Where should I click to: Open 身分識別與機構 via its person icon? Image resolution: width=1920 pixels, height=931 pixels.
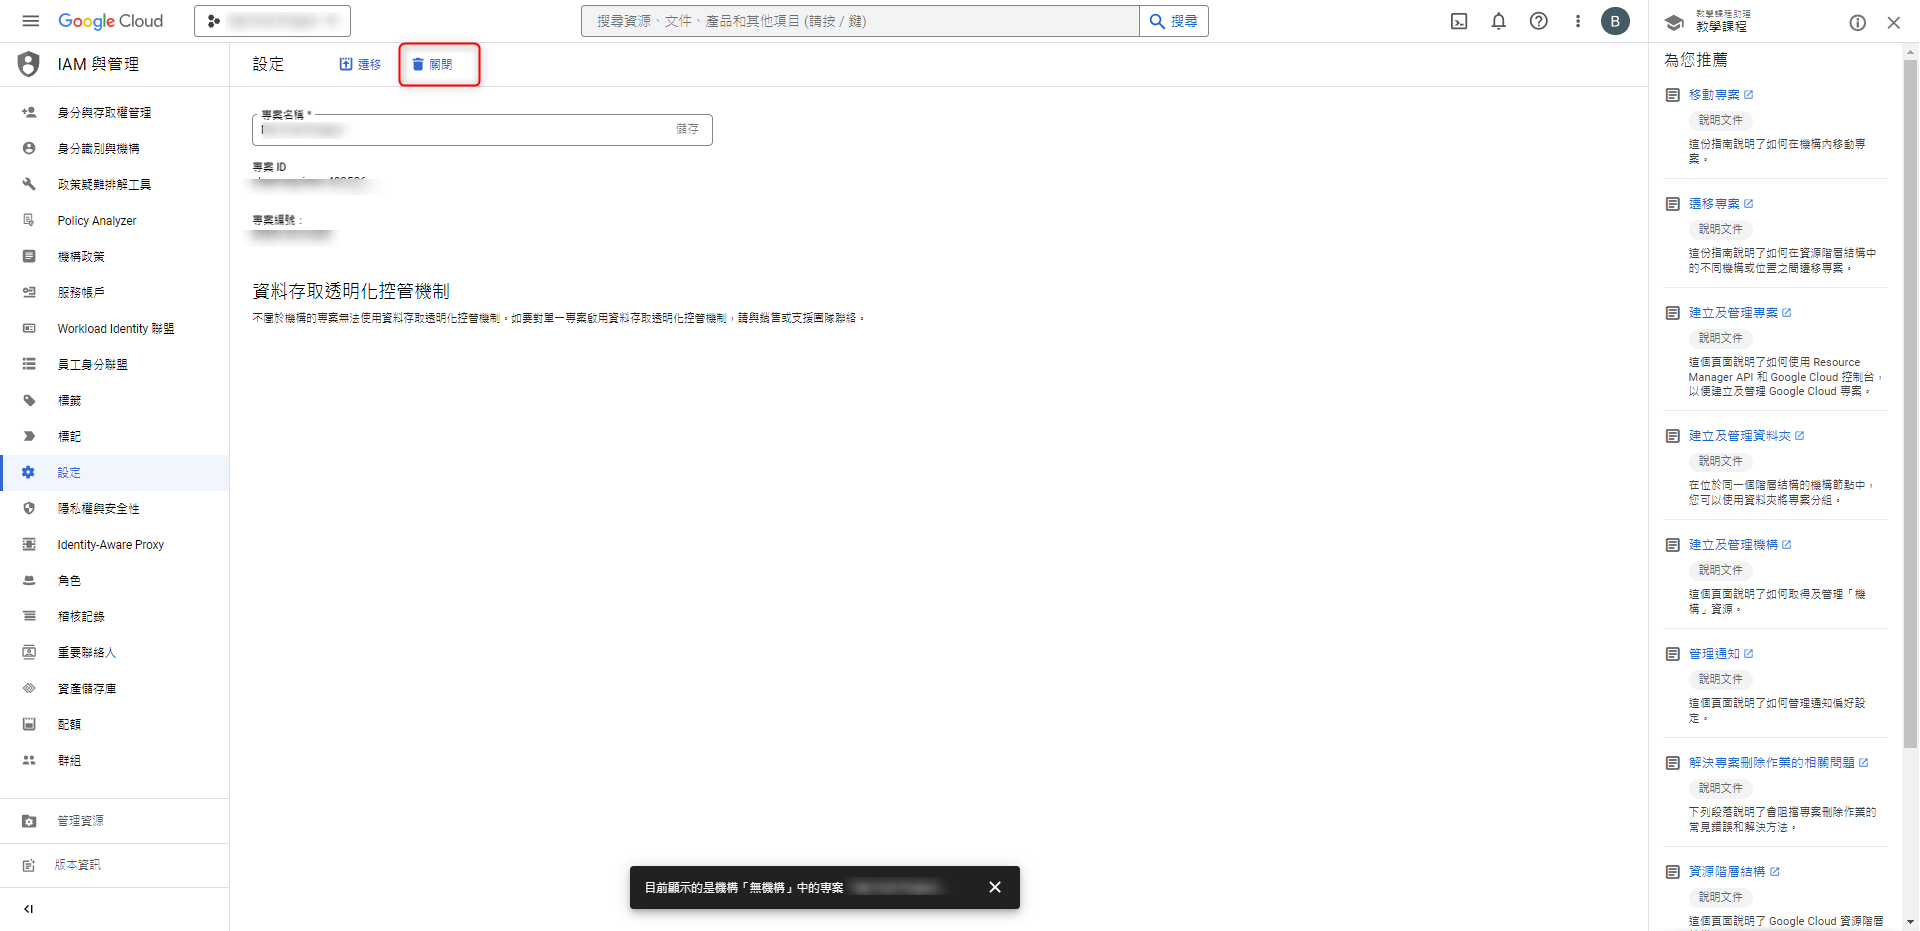(29, 149)
